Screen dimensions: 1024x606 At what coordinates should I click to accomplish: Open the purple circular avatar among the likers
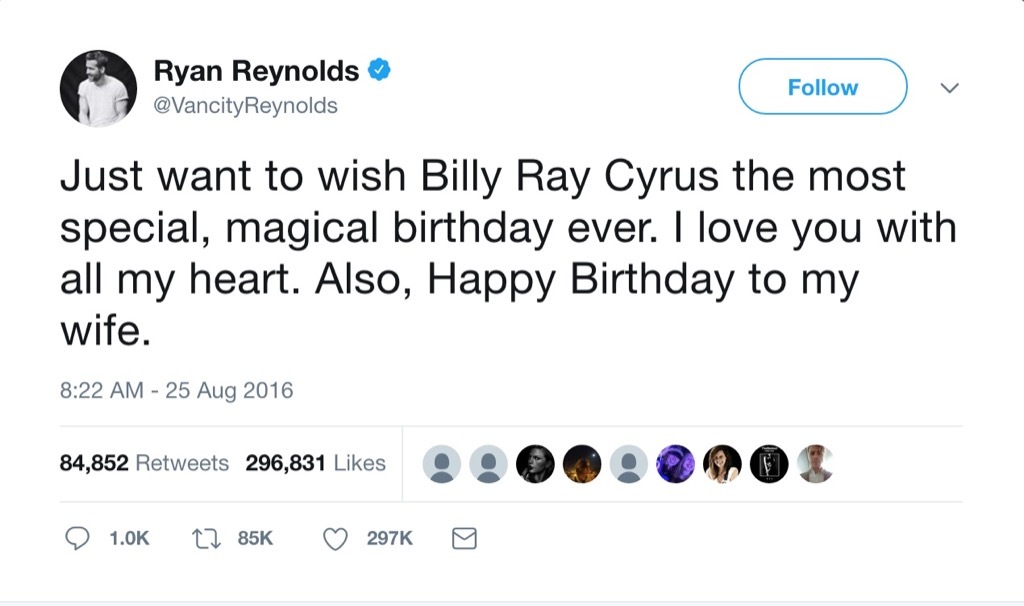click(x=675, y=463)
